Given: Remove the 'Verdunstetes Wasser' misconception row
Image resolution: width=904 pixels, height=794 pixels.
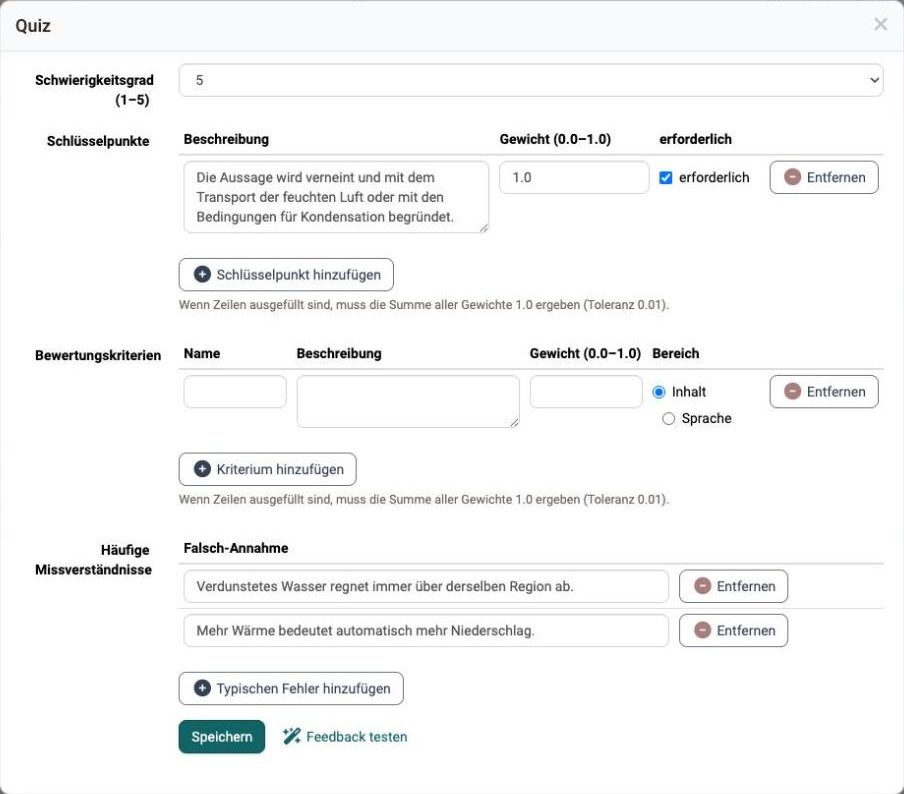Looking at the screenshot, I should pos(733,586).
